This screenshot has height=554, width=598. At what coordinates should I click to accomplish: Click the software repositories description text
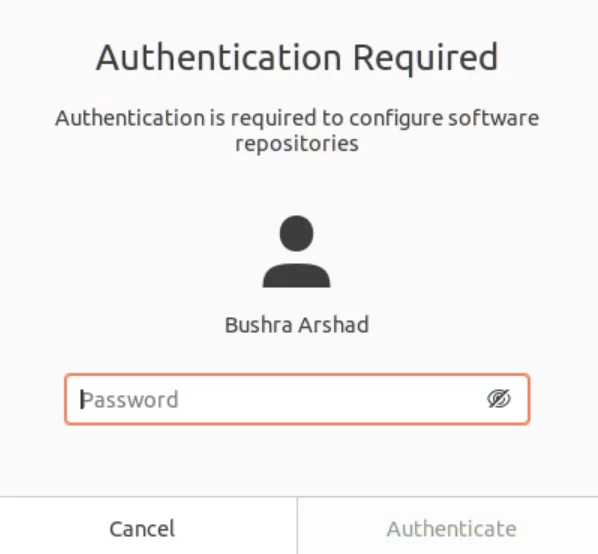tap(297, 130)
